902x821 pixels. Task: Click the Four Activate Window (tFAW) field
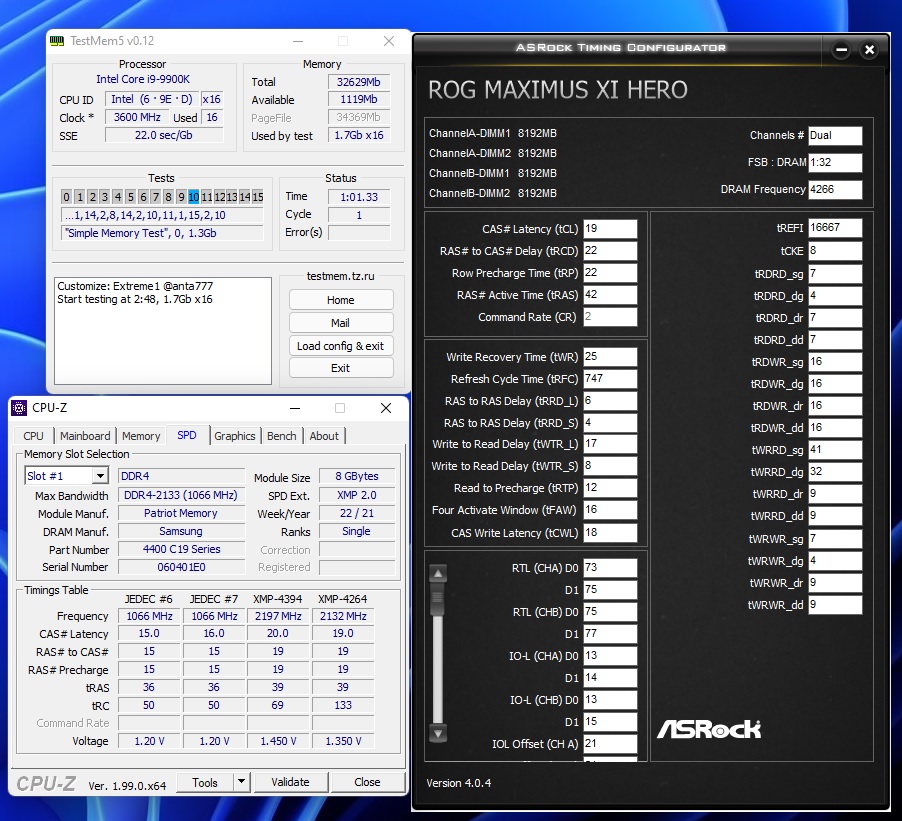point(610,510)
